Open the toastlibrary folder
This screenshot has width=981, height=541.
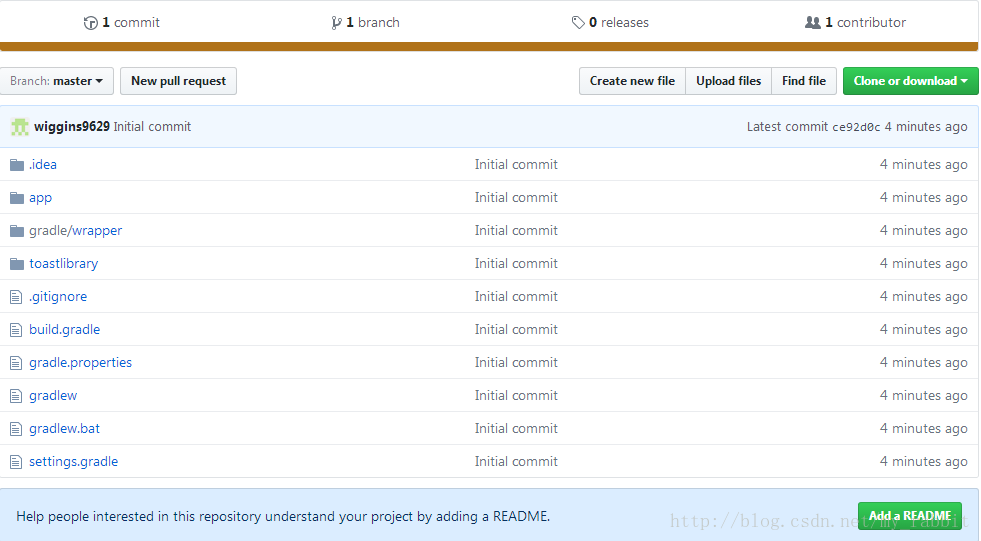click(63, 264)
